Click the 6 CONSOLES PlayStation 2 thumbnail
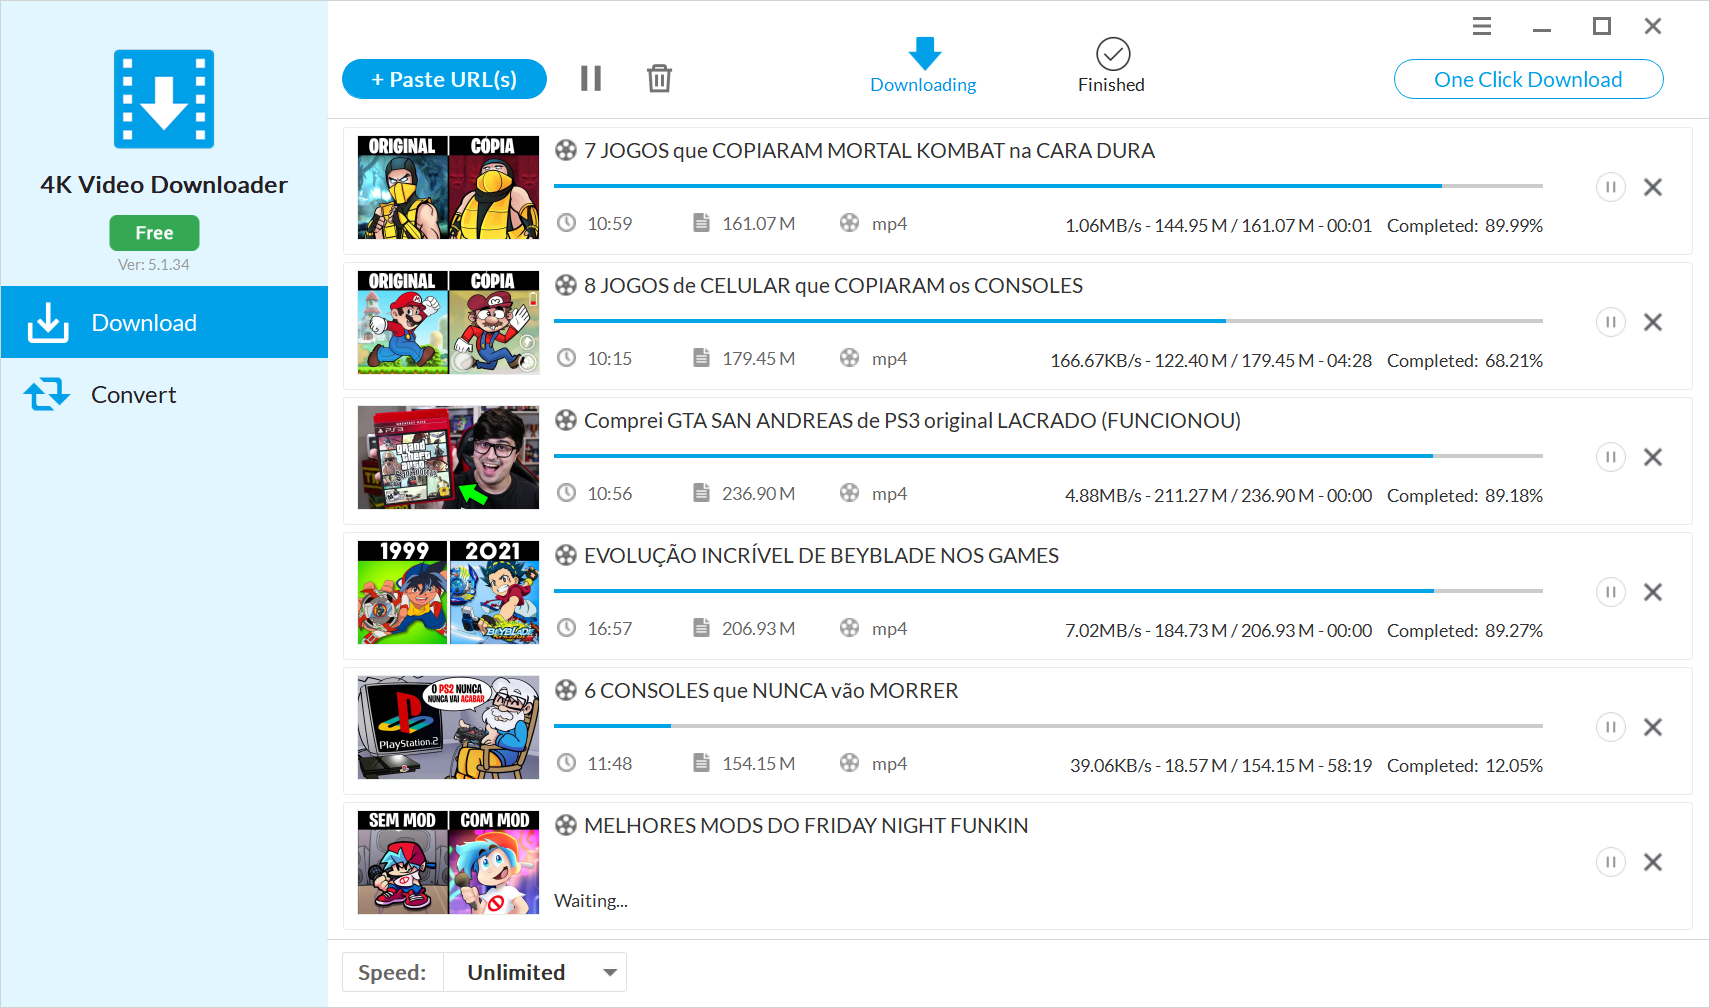The height and width of the screenshot is (1008, 1710). point(448,727)
